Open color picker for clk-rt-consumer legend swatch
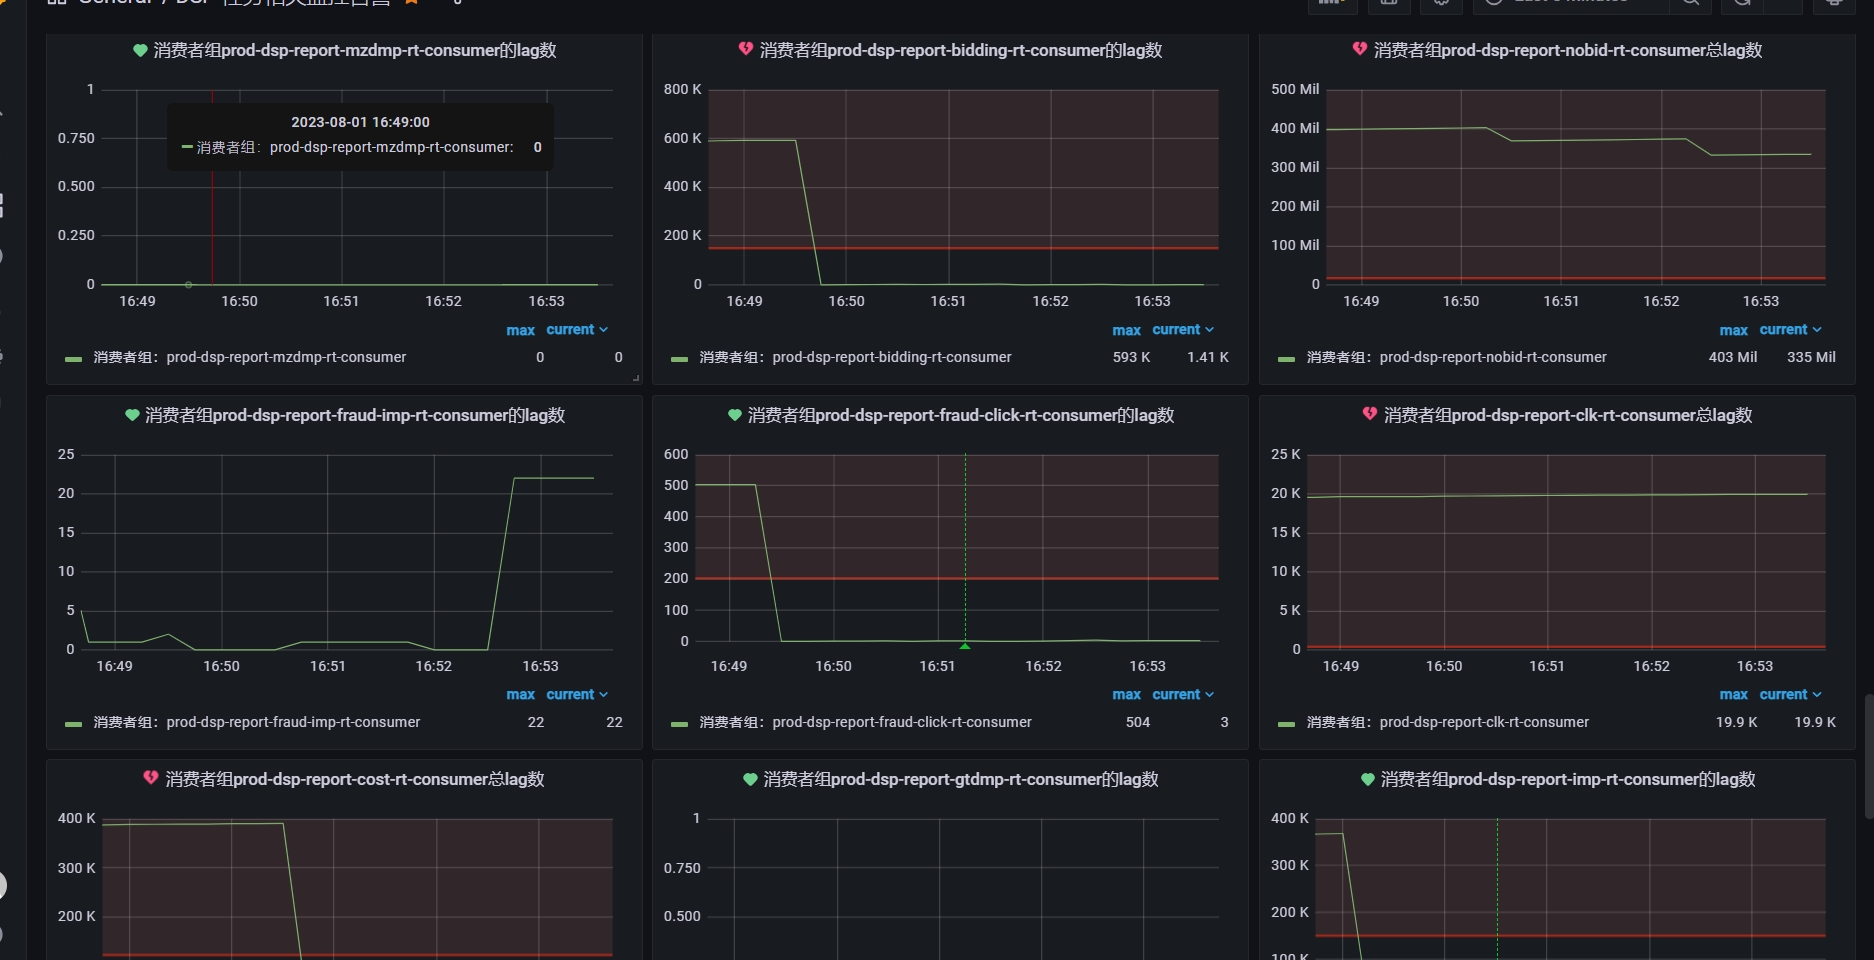 pos(1286,724)
